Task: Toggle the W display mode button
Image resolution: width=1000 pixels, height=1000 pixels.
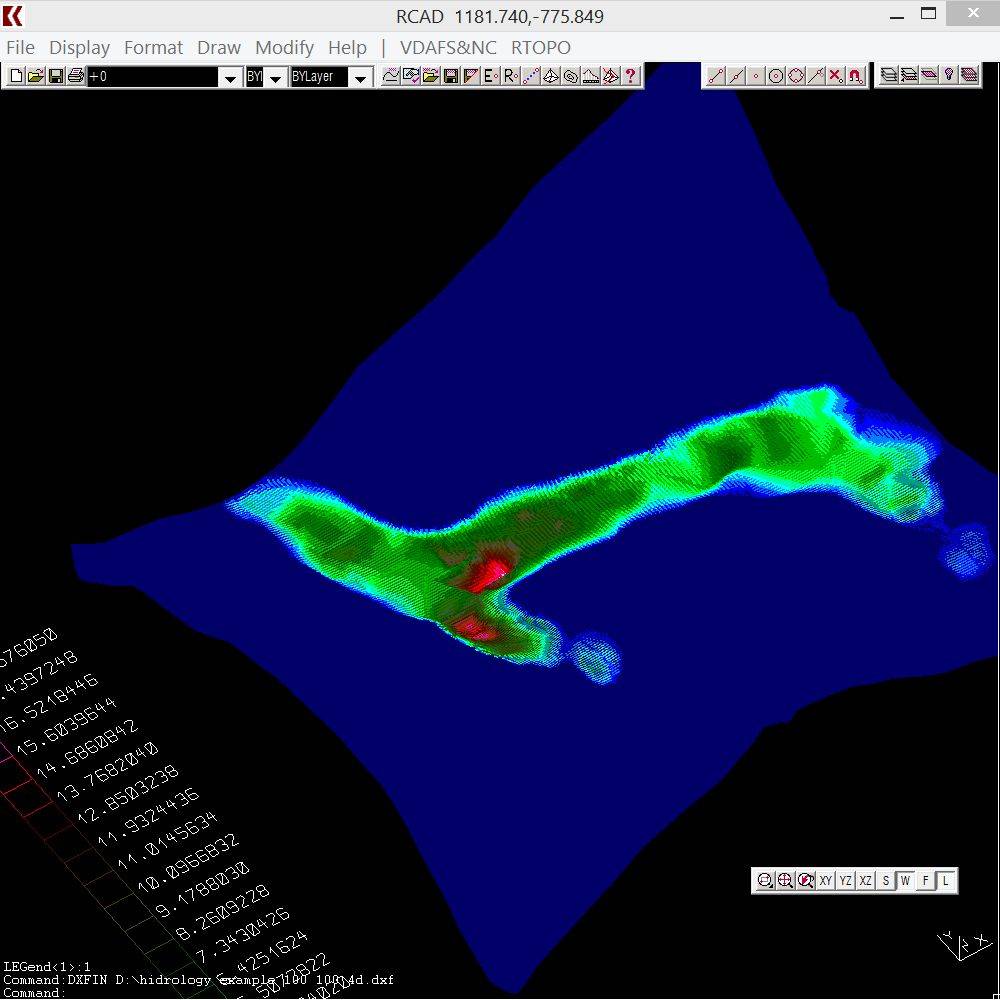Action: [x=905, y=880]
